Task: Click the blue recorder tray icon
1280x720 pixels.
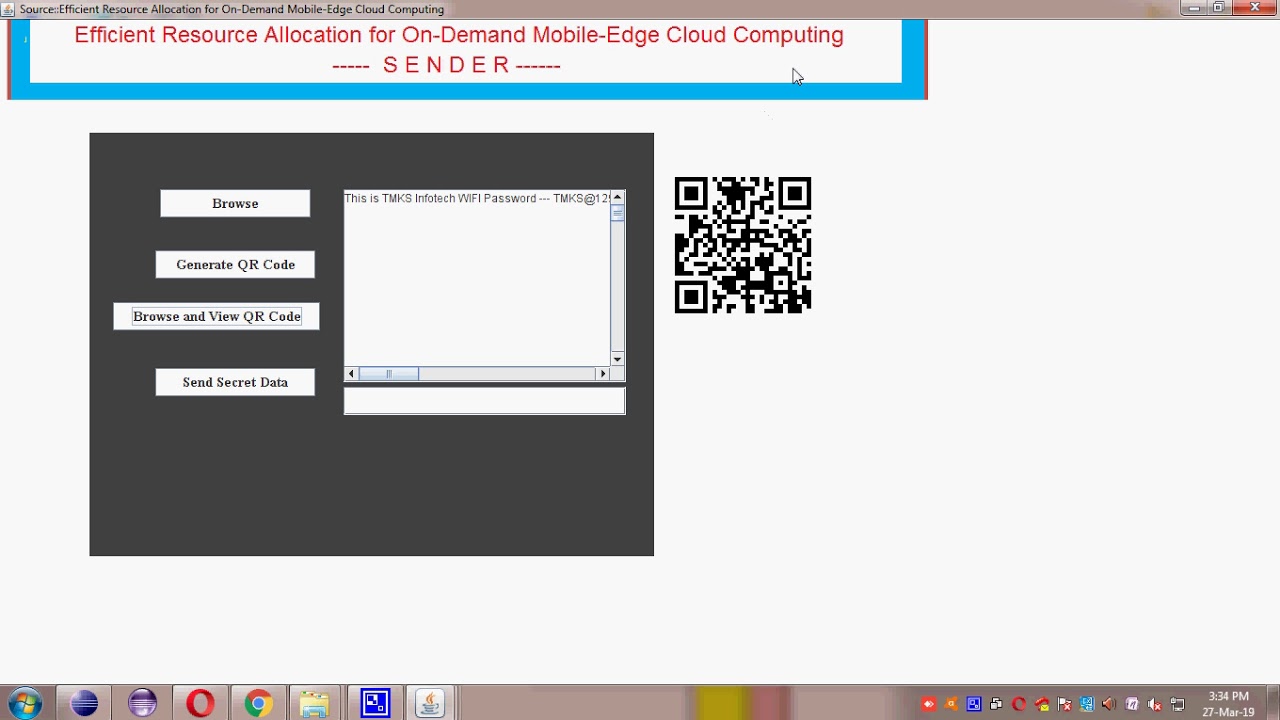Action: point(974,704)
